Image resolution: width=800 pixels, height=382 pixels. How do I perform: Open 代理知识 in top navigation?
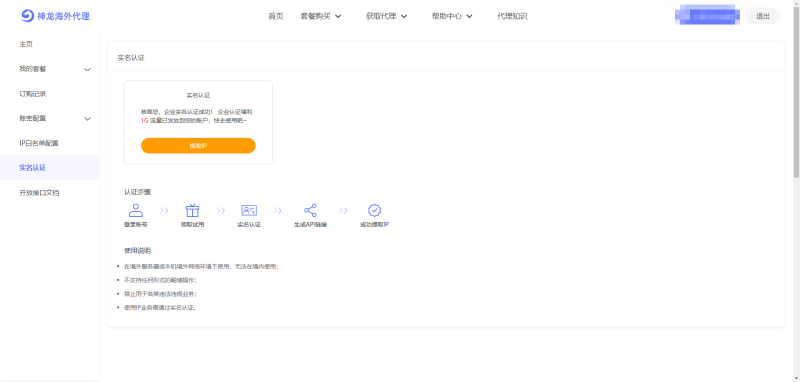pyautogui.click(x=512, y=16)
